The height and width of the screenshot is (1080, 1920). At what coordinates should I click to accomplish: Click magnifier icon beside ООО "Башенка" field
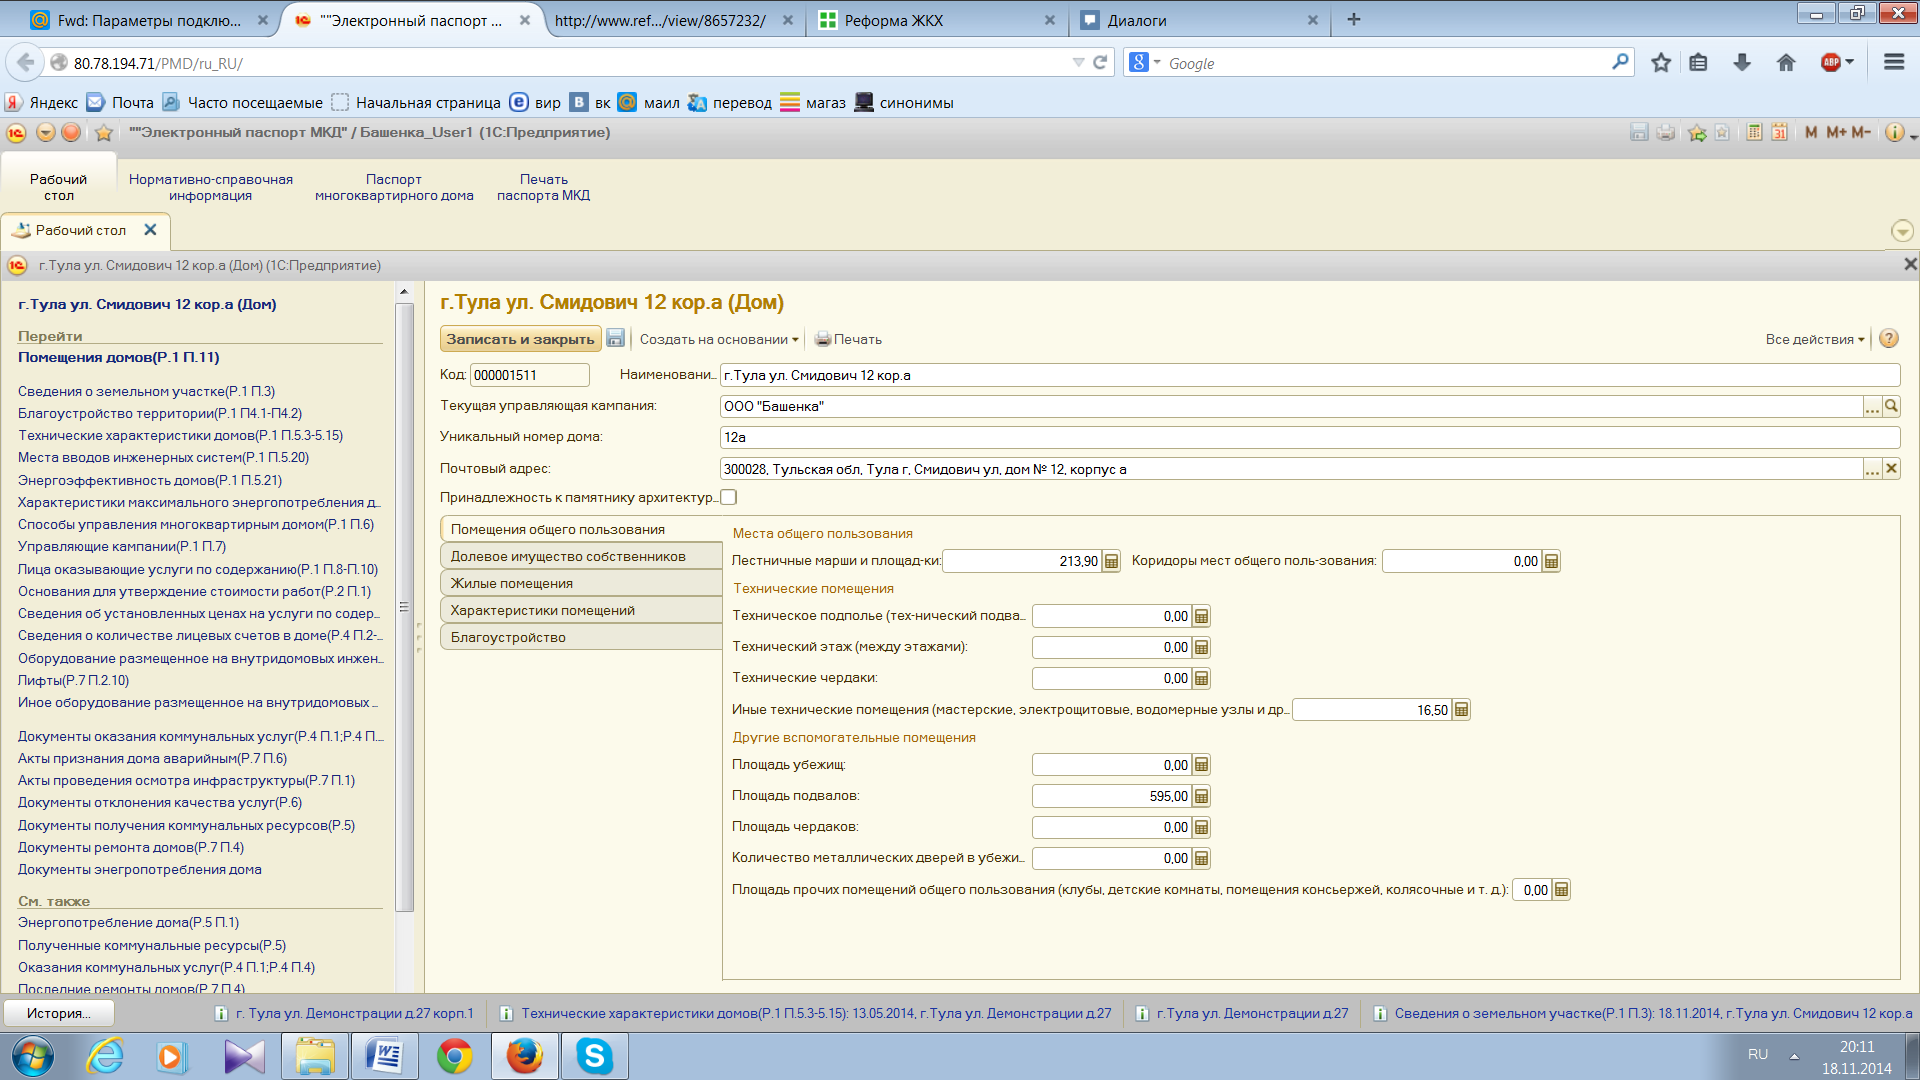point(1891,406)
